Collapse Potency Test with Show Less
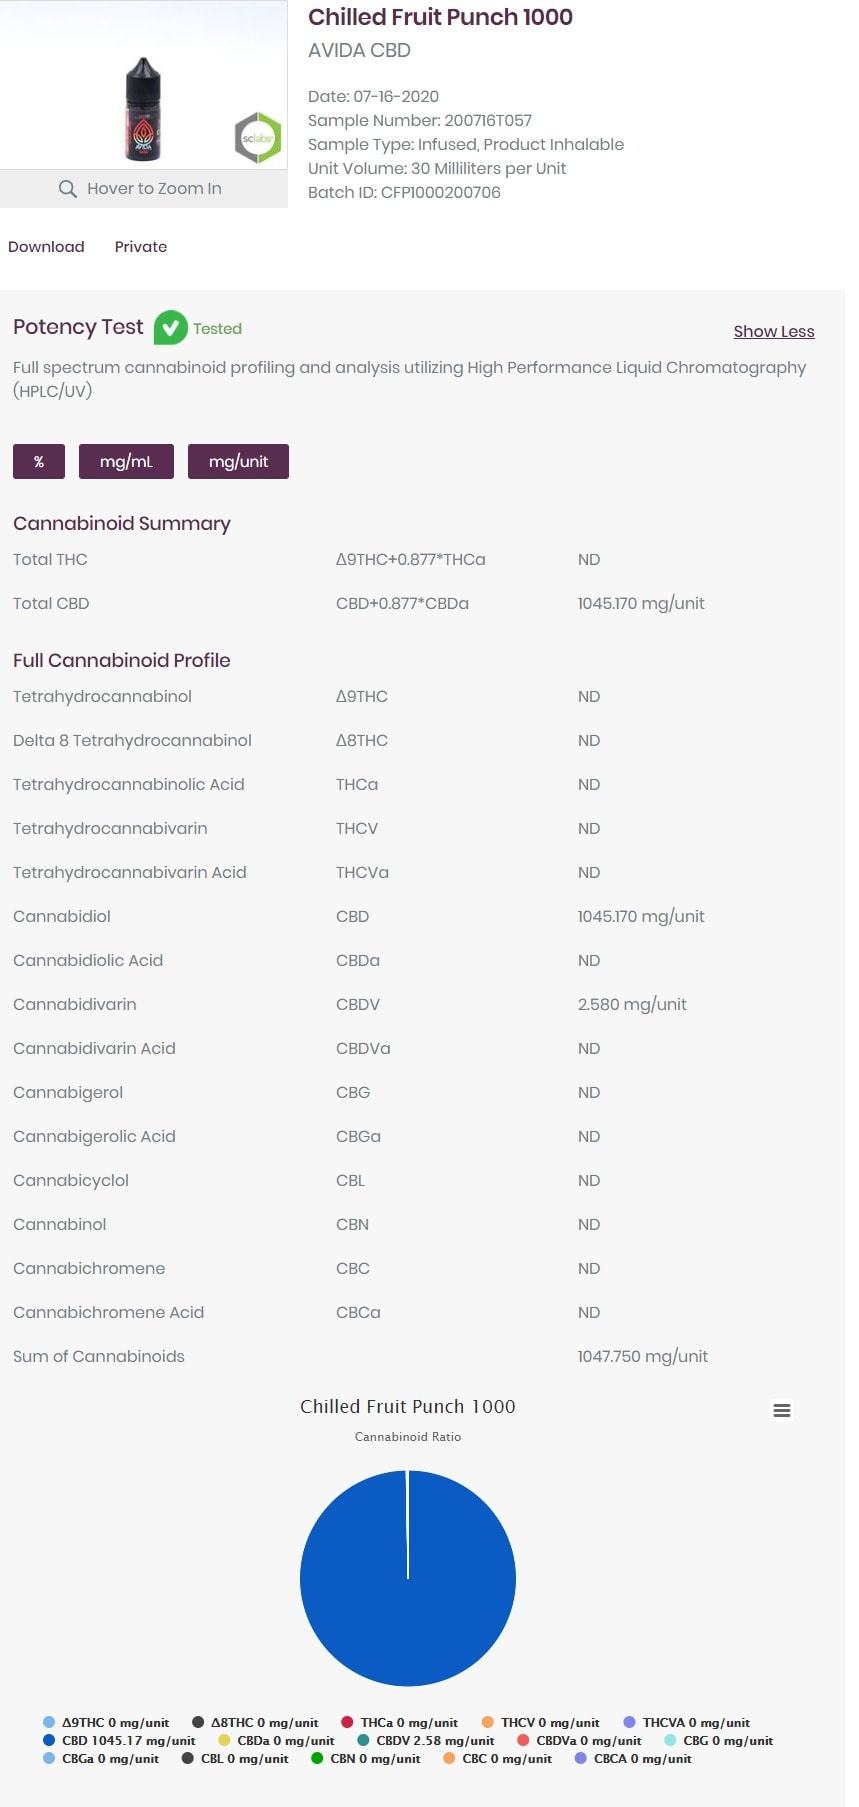 coord(774,331)
